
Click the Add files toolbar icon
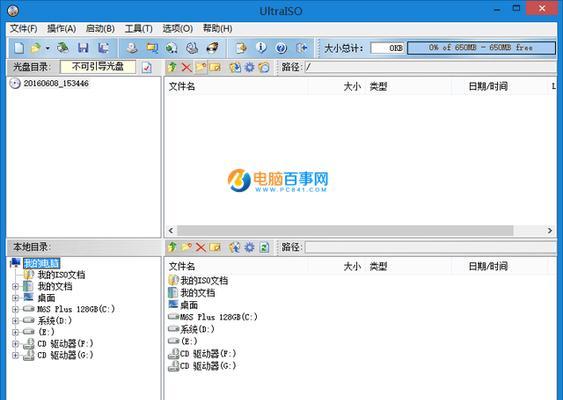241,48
